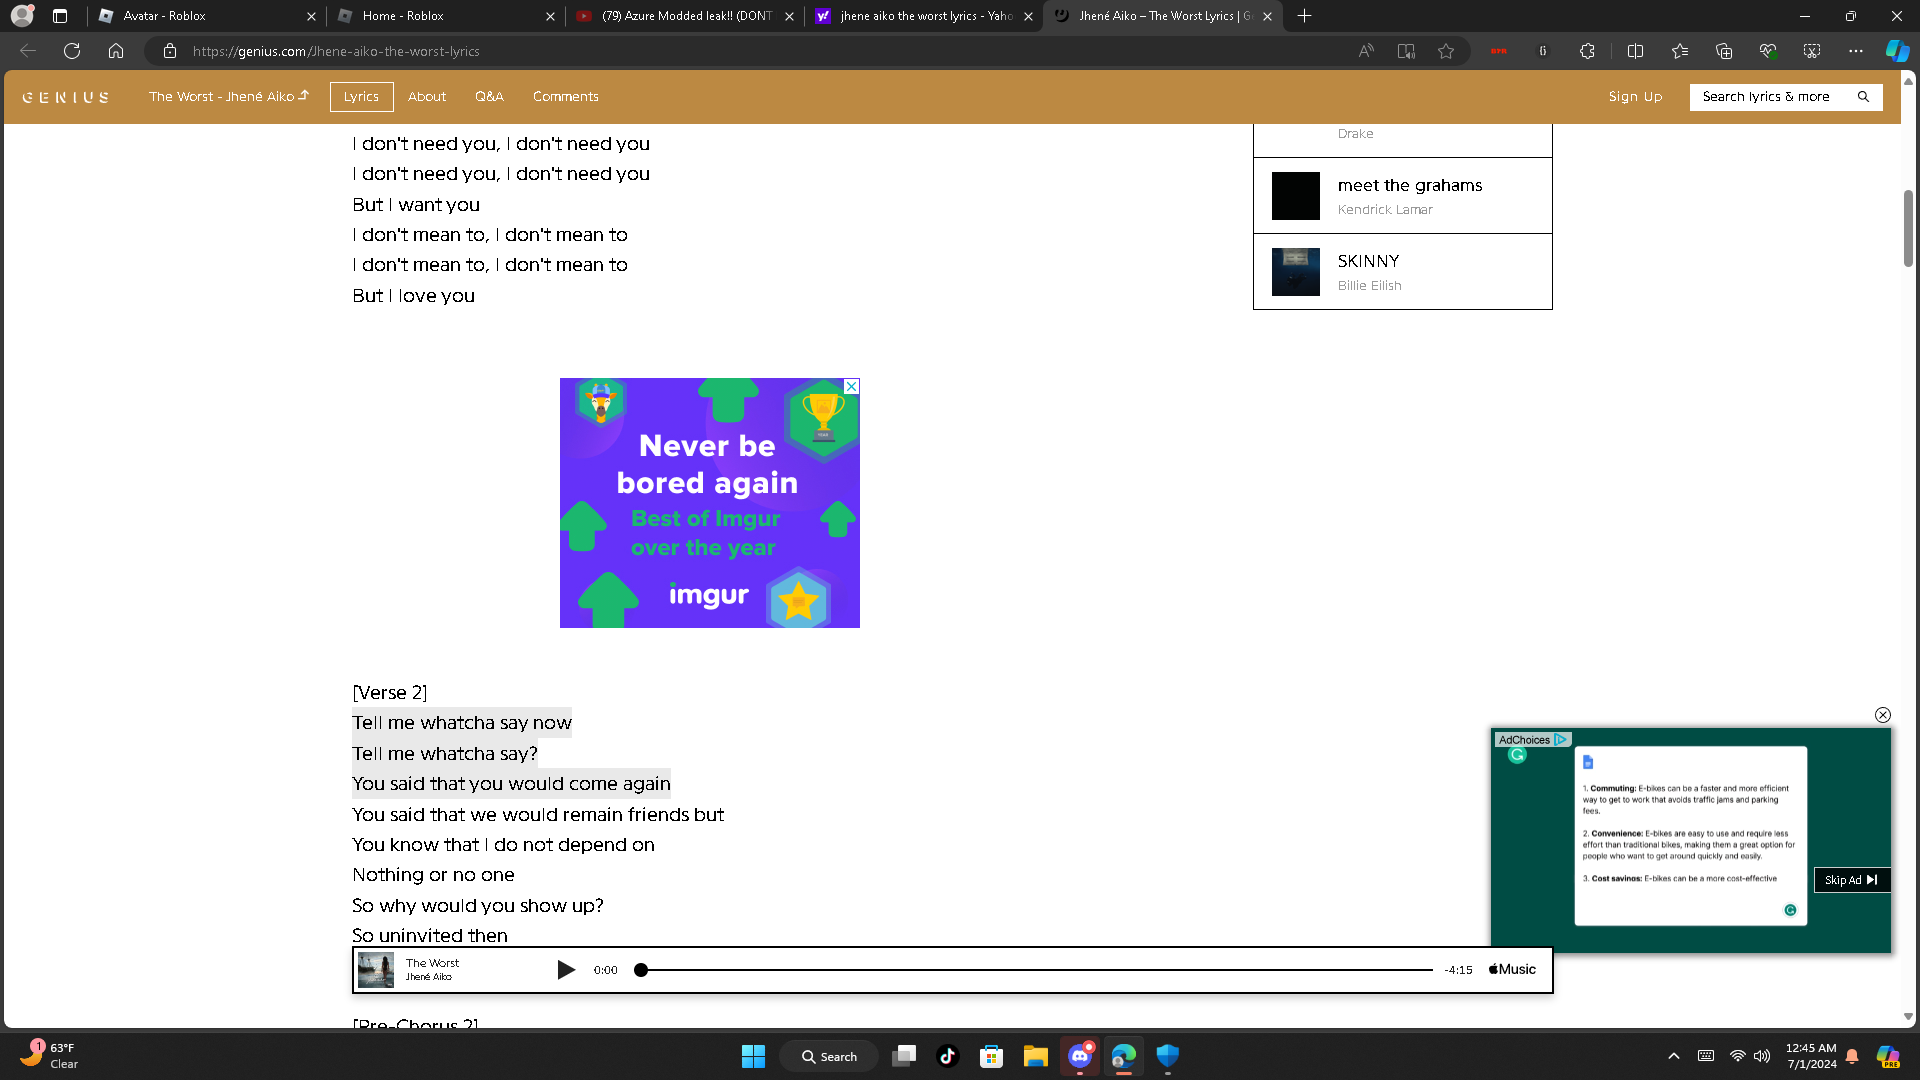Viewport: 1920px width, 1080px height.
Task: Click the page vertical scrollbar thumb
Action: click(x=1908, y=228)
